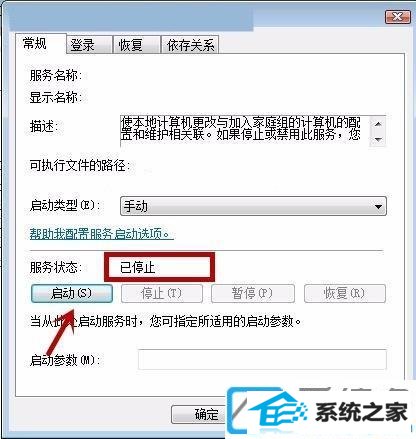
Task: Click the 确定 OK button
Action: click(206, 414)
